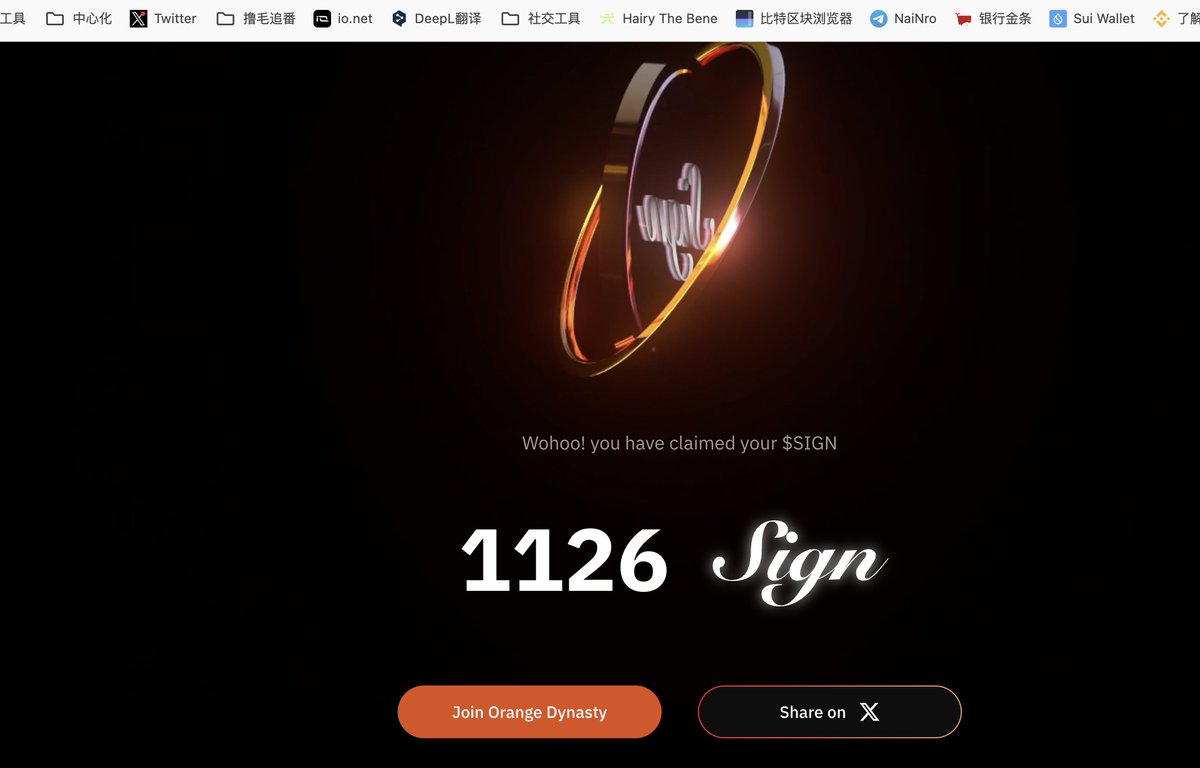Expand the 社交工具 bookmarks folder
This screenshot has height=768, width=1200.
[541, 18]
